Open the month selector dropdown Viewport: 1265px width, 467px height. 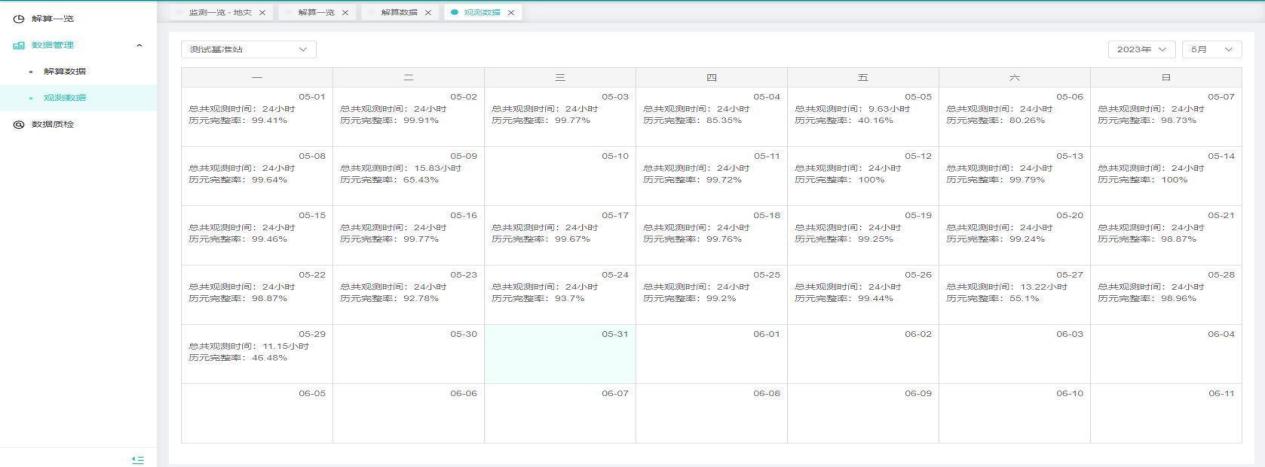tap(1211, 49)
